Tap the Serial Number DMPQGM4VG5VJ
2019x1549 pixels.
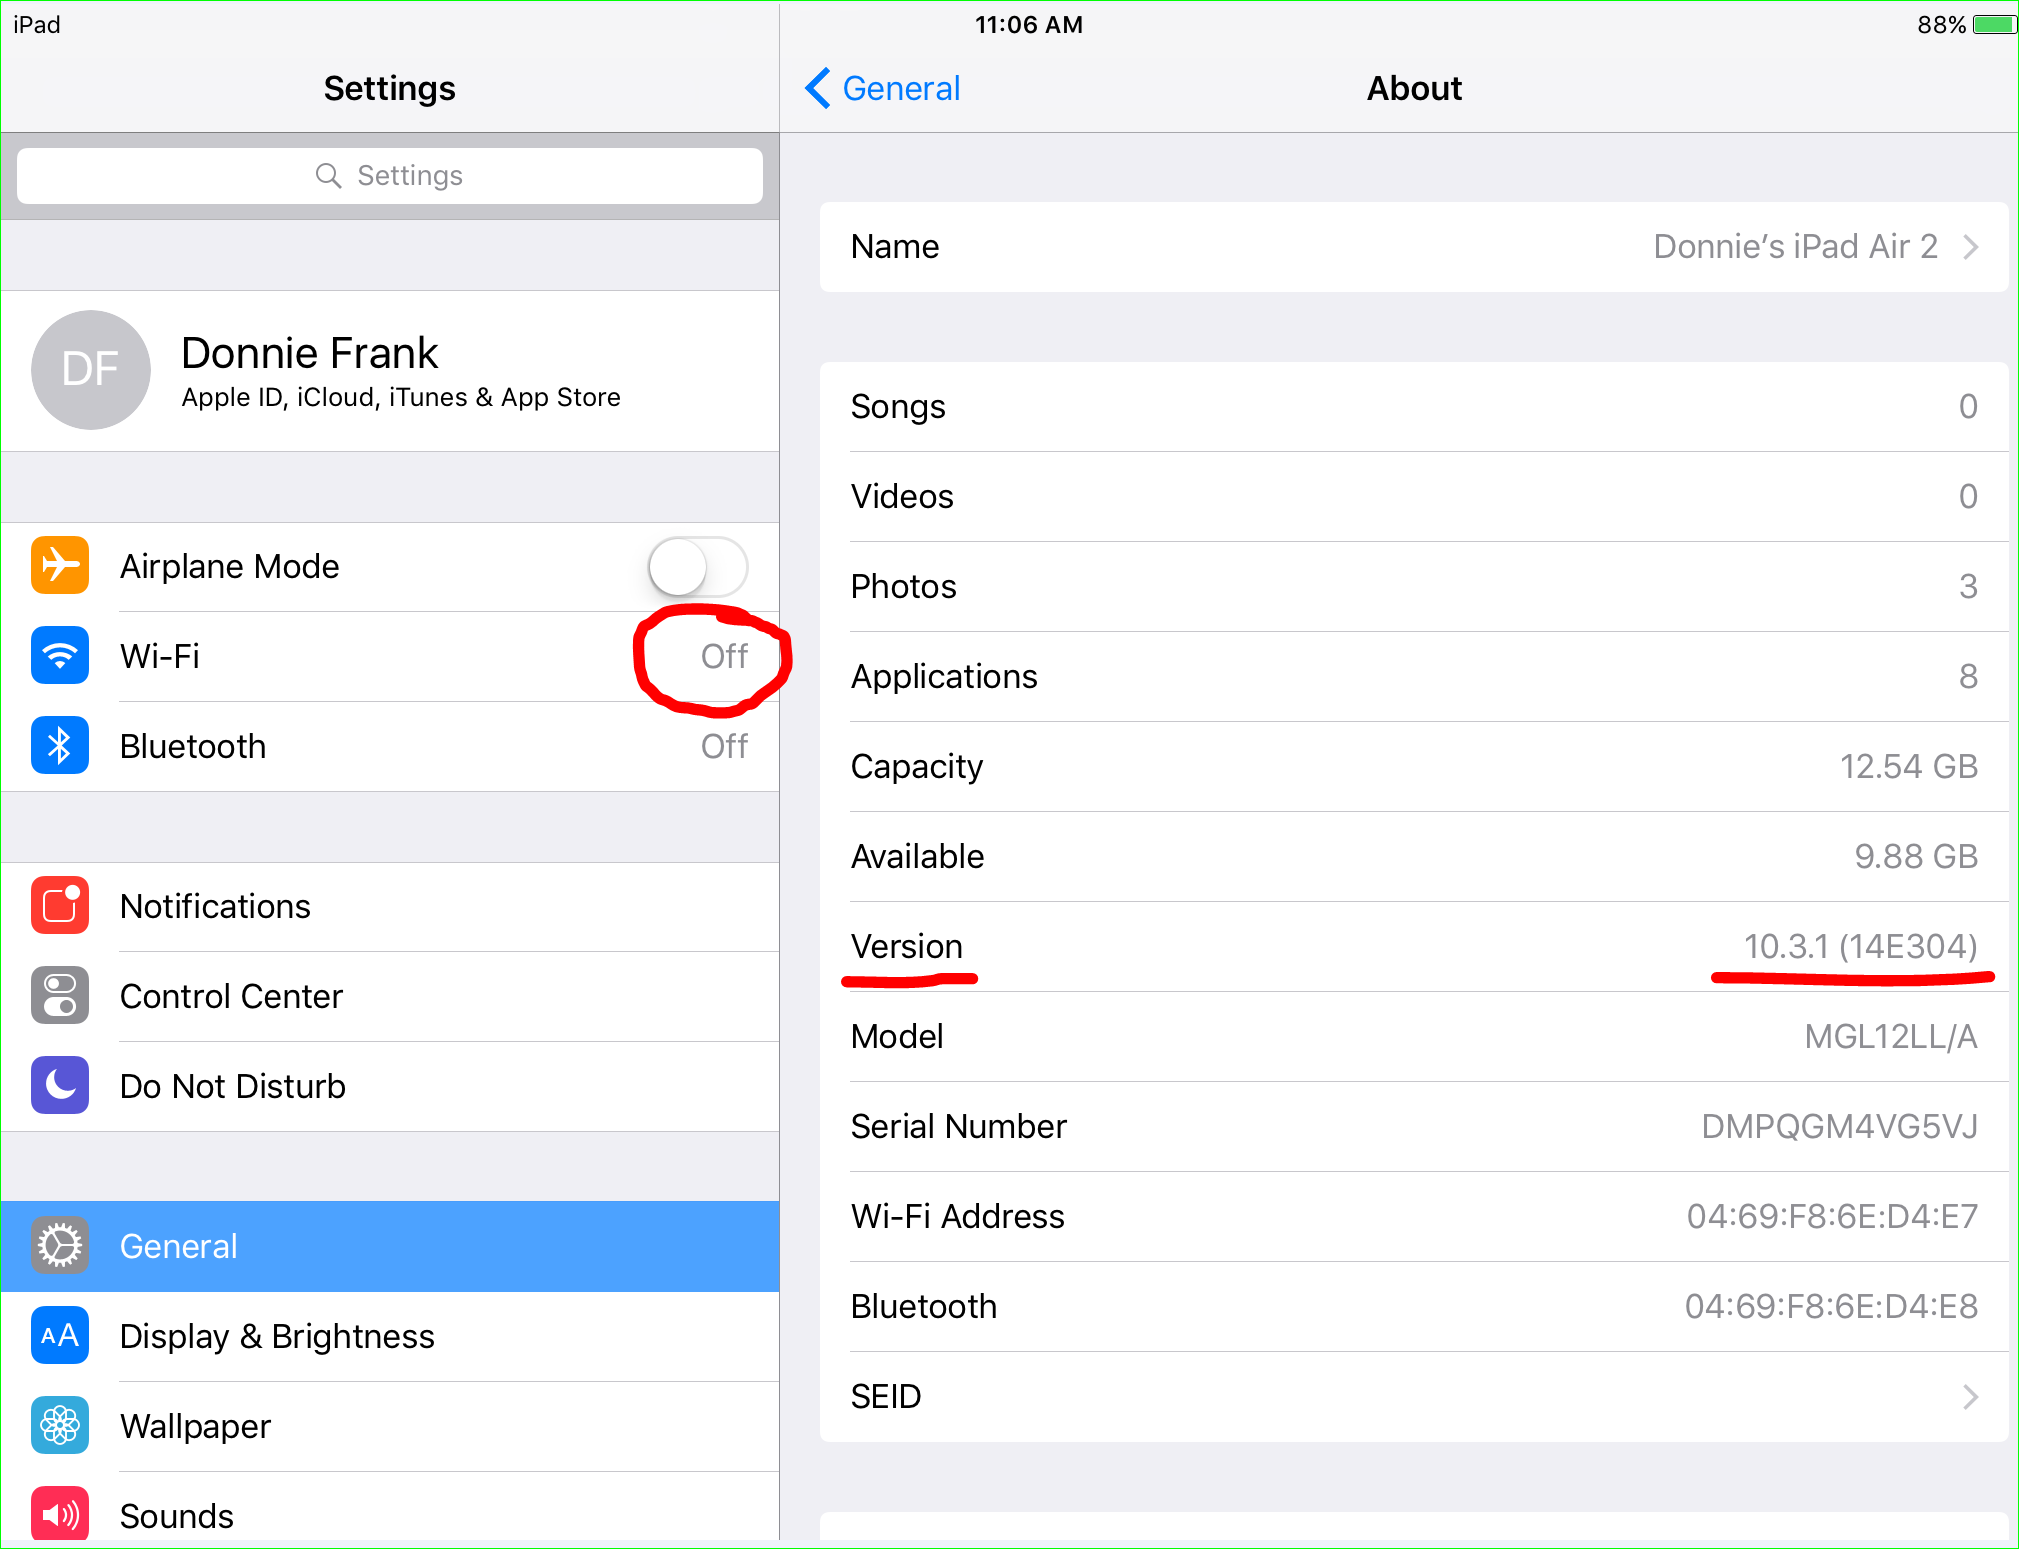[1839, 1126]
